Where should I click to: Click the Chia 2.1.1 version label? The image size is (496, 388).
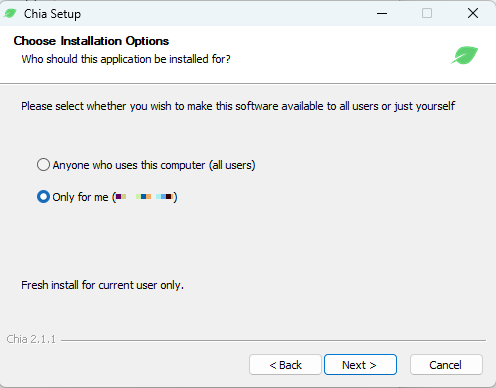(x=31, y=339)
